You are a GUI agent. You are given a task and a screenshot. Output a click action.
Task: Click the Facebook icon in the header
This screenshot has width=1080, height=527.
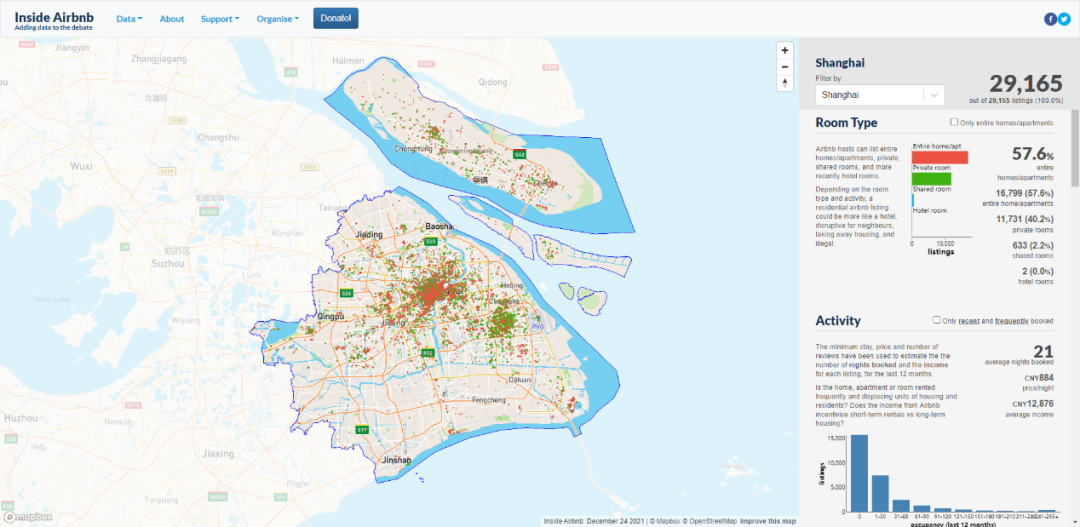coord(1050,19)
